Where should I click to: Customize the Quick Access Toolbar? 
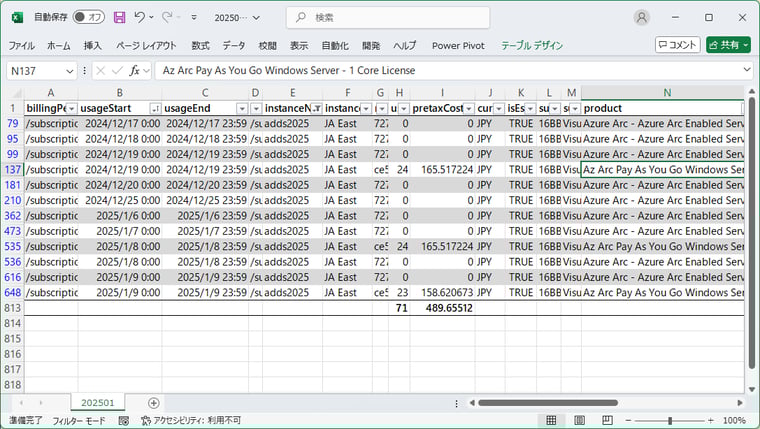click(194, 17)
